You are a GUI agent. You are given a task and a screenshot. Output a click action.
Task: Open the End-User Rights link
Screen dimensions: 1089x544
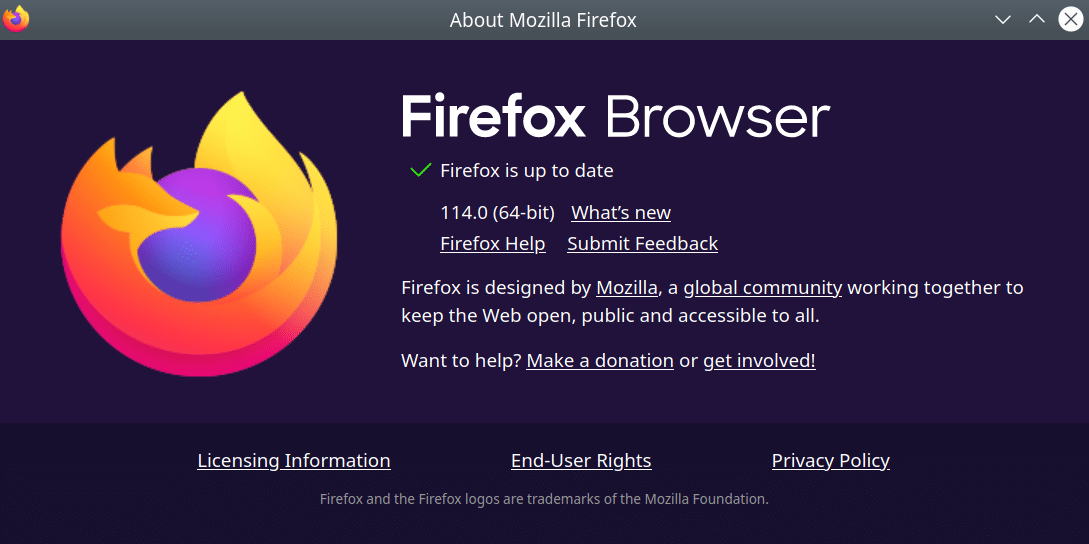(581, 461)
